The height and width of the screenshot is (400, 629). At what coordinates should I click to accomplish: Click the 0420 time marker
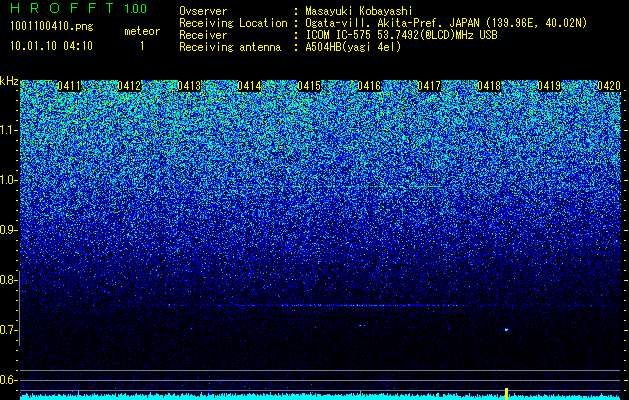coord(609,86)
